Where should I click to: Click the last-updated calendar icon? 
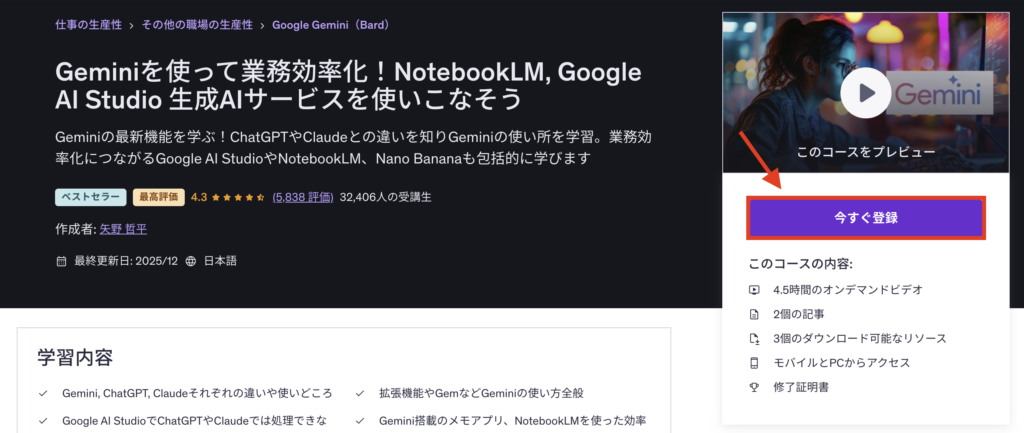[61, 261]
